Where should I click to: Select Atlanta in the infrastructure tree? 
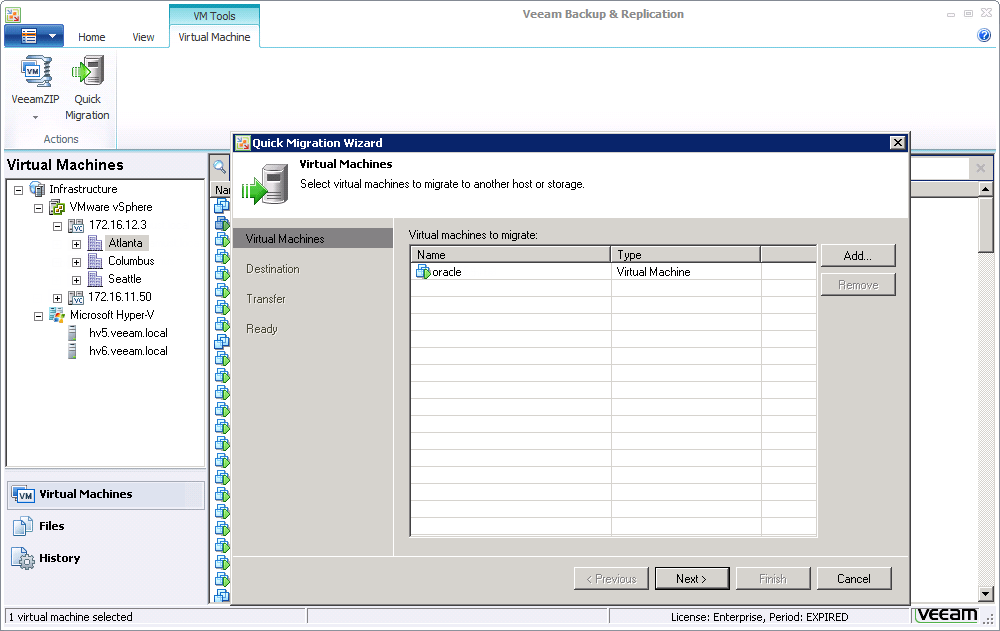125,243
